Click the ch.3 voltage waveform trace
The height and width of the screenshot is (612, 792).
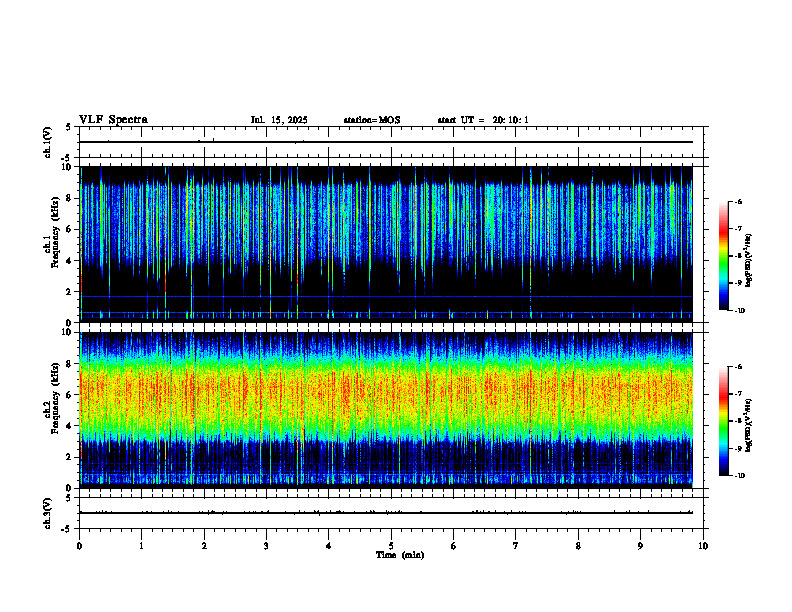[x=386, y=513]
